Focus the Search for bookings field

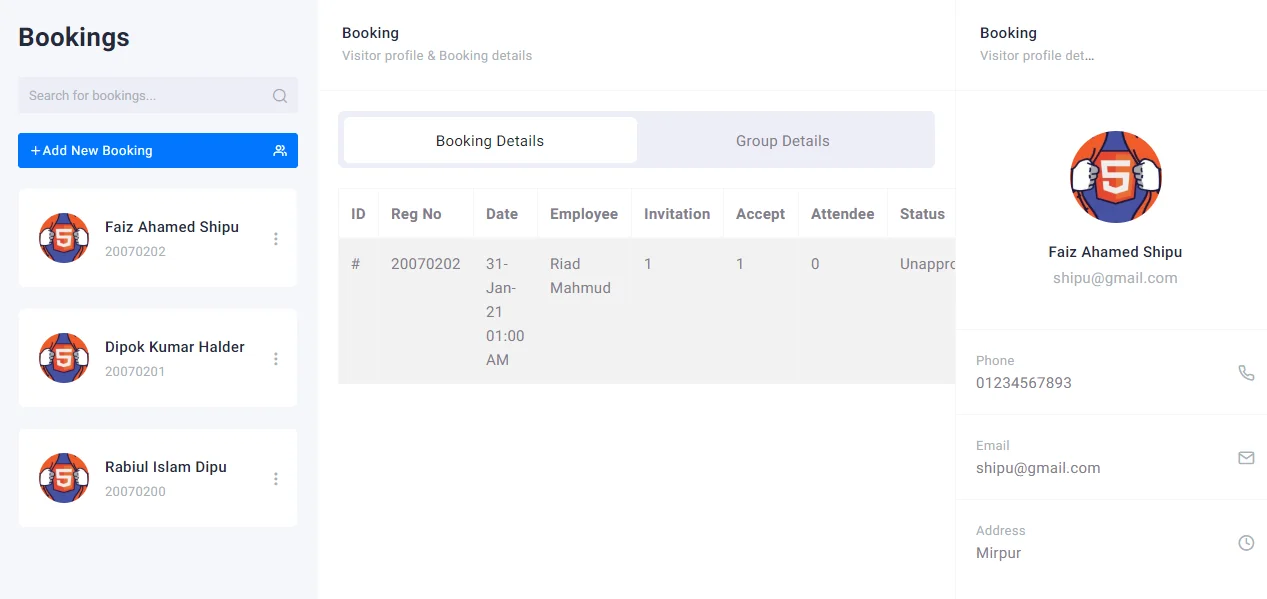pos(145,96)
